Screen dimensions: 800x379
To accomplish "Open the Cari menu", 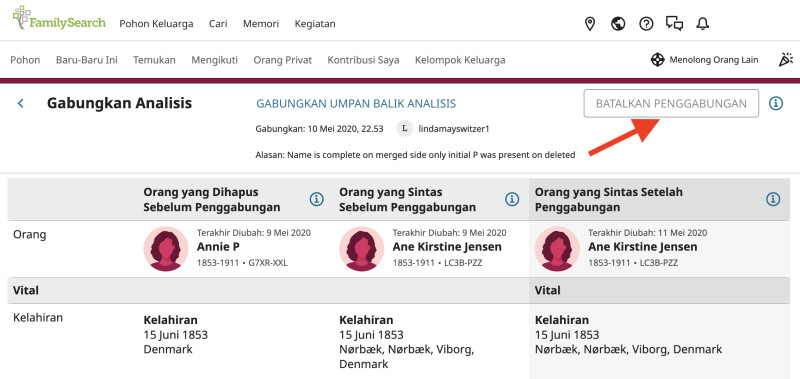I will click(218, 24).
